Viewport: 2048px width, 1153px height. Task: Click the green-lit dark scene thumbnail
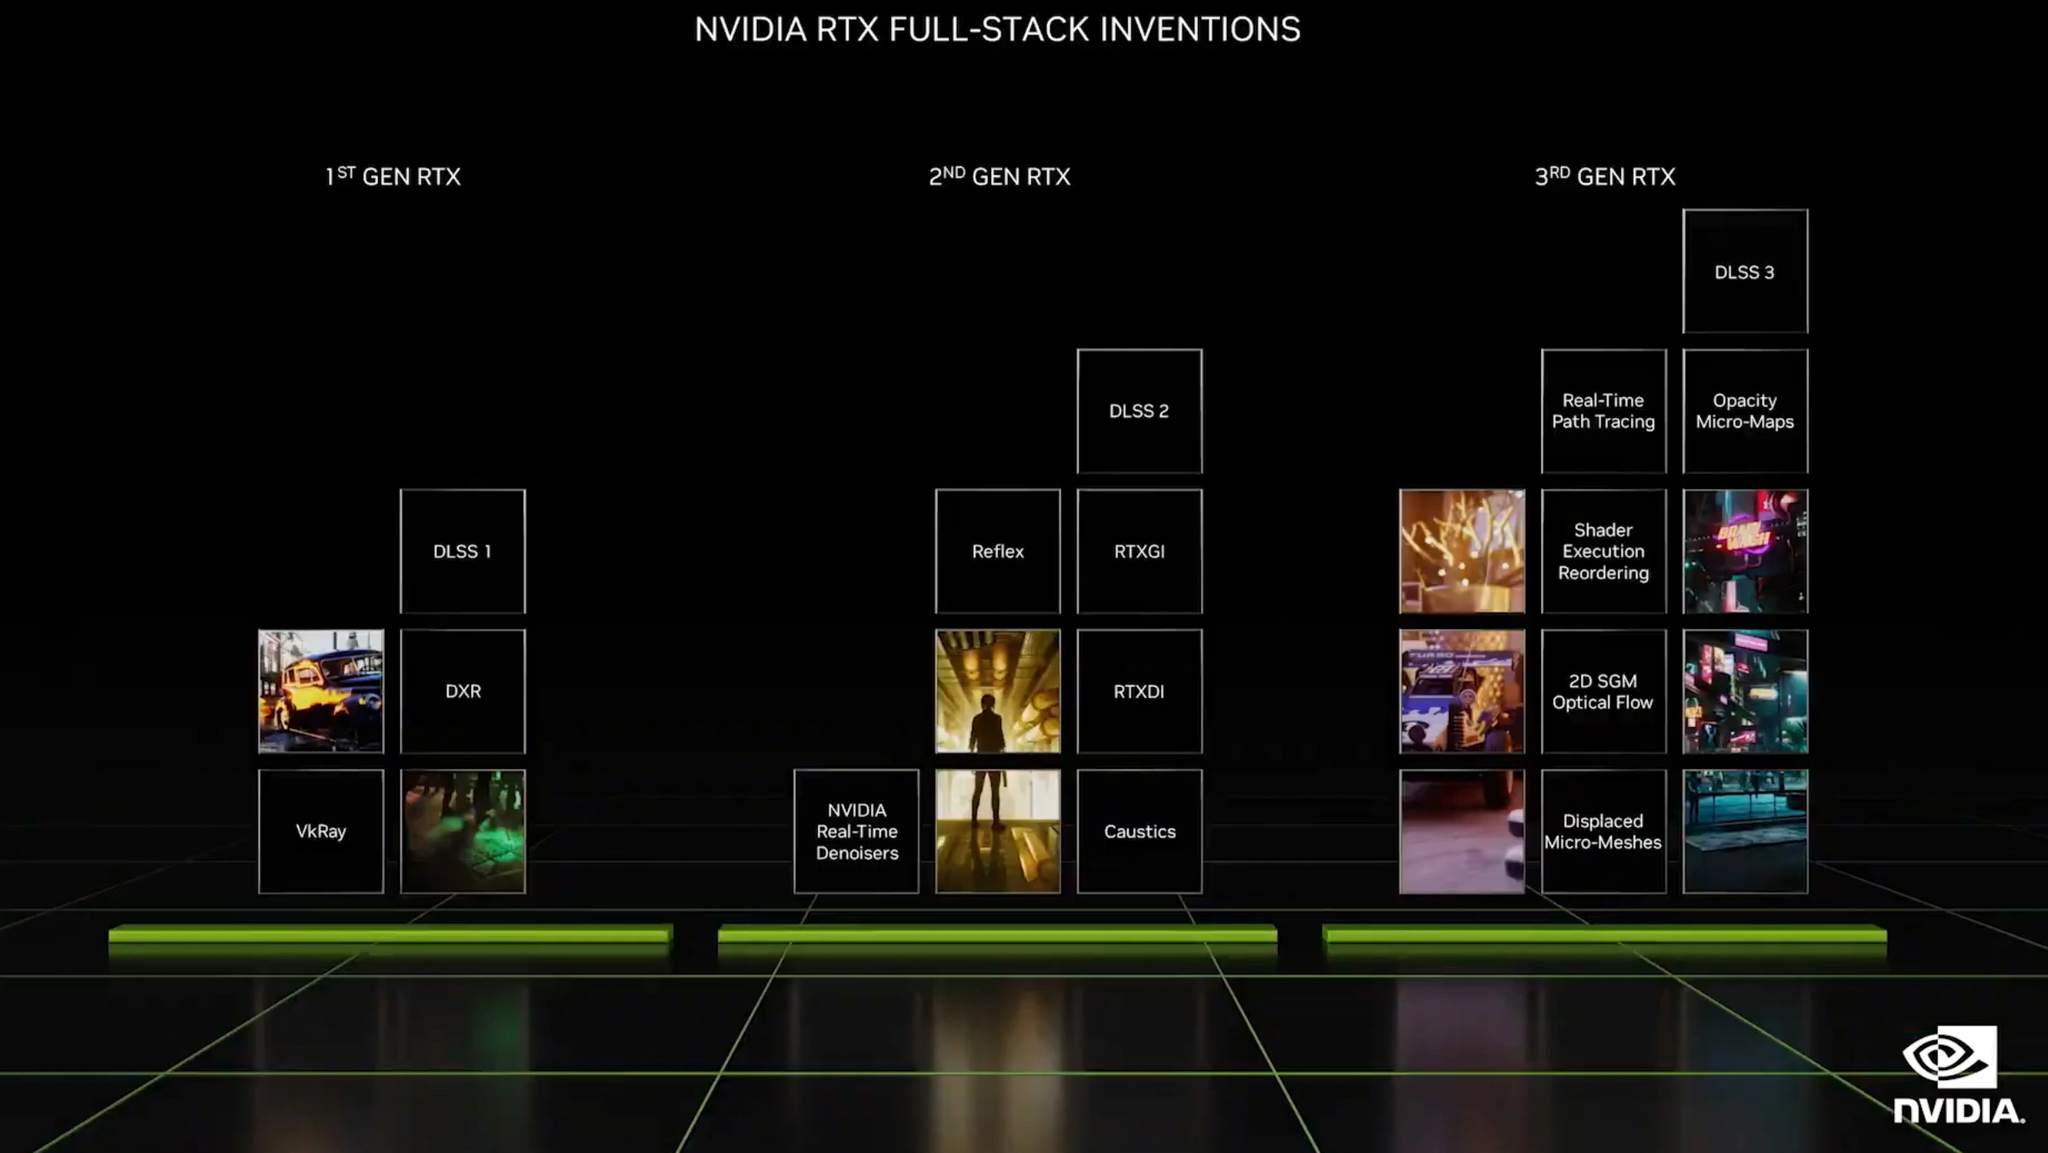point(462,831)
